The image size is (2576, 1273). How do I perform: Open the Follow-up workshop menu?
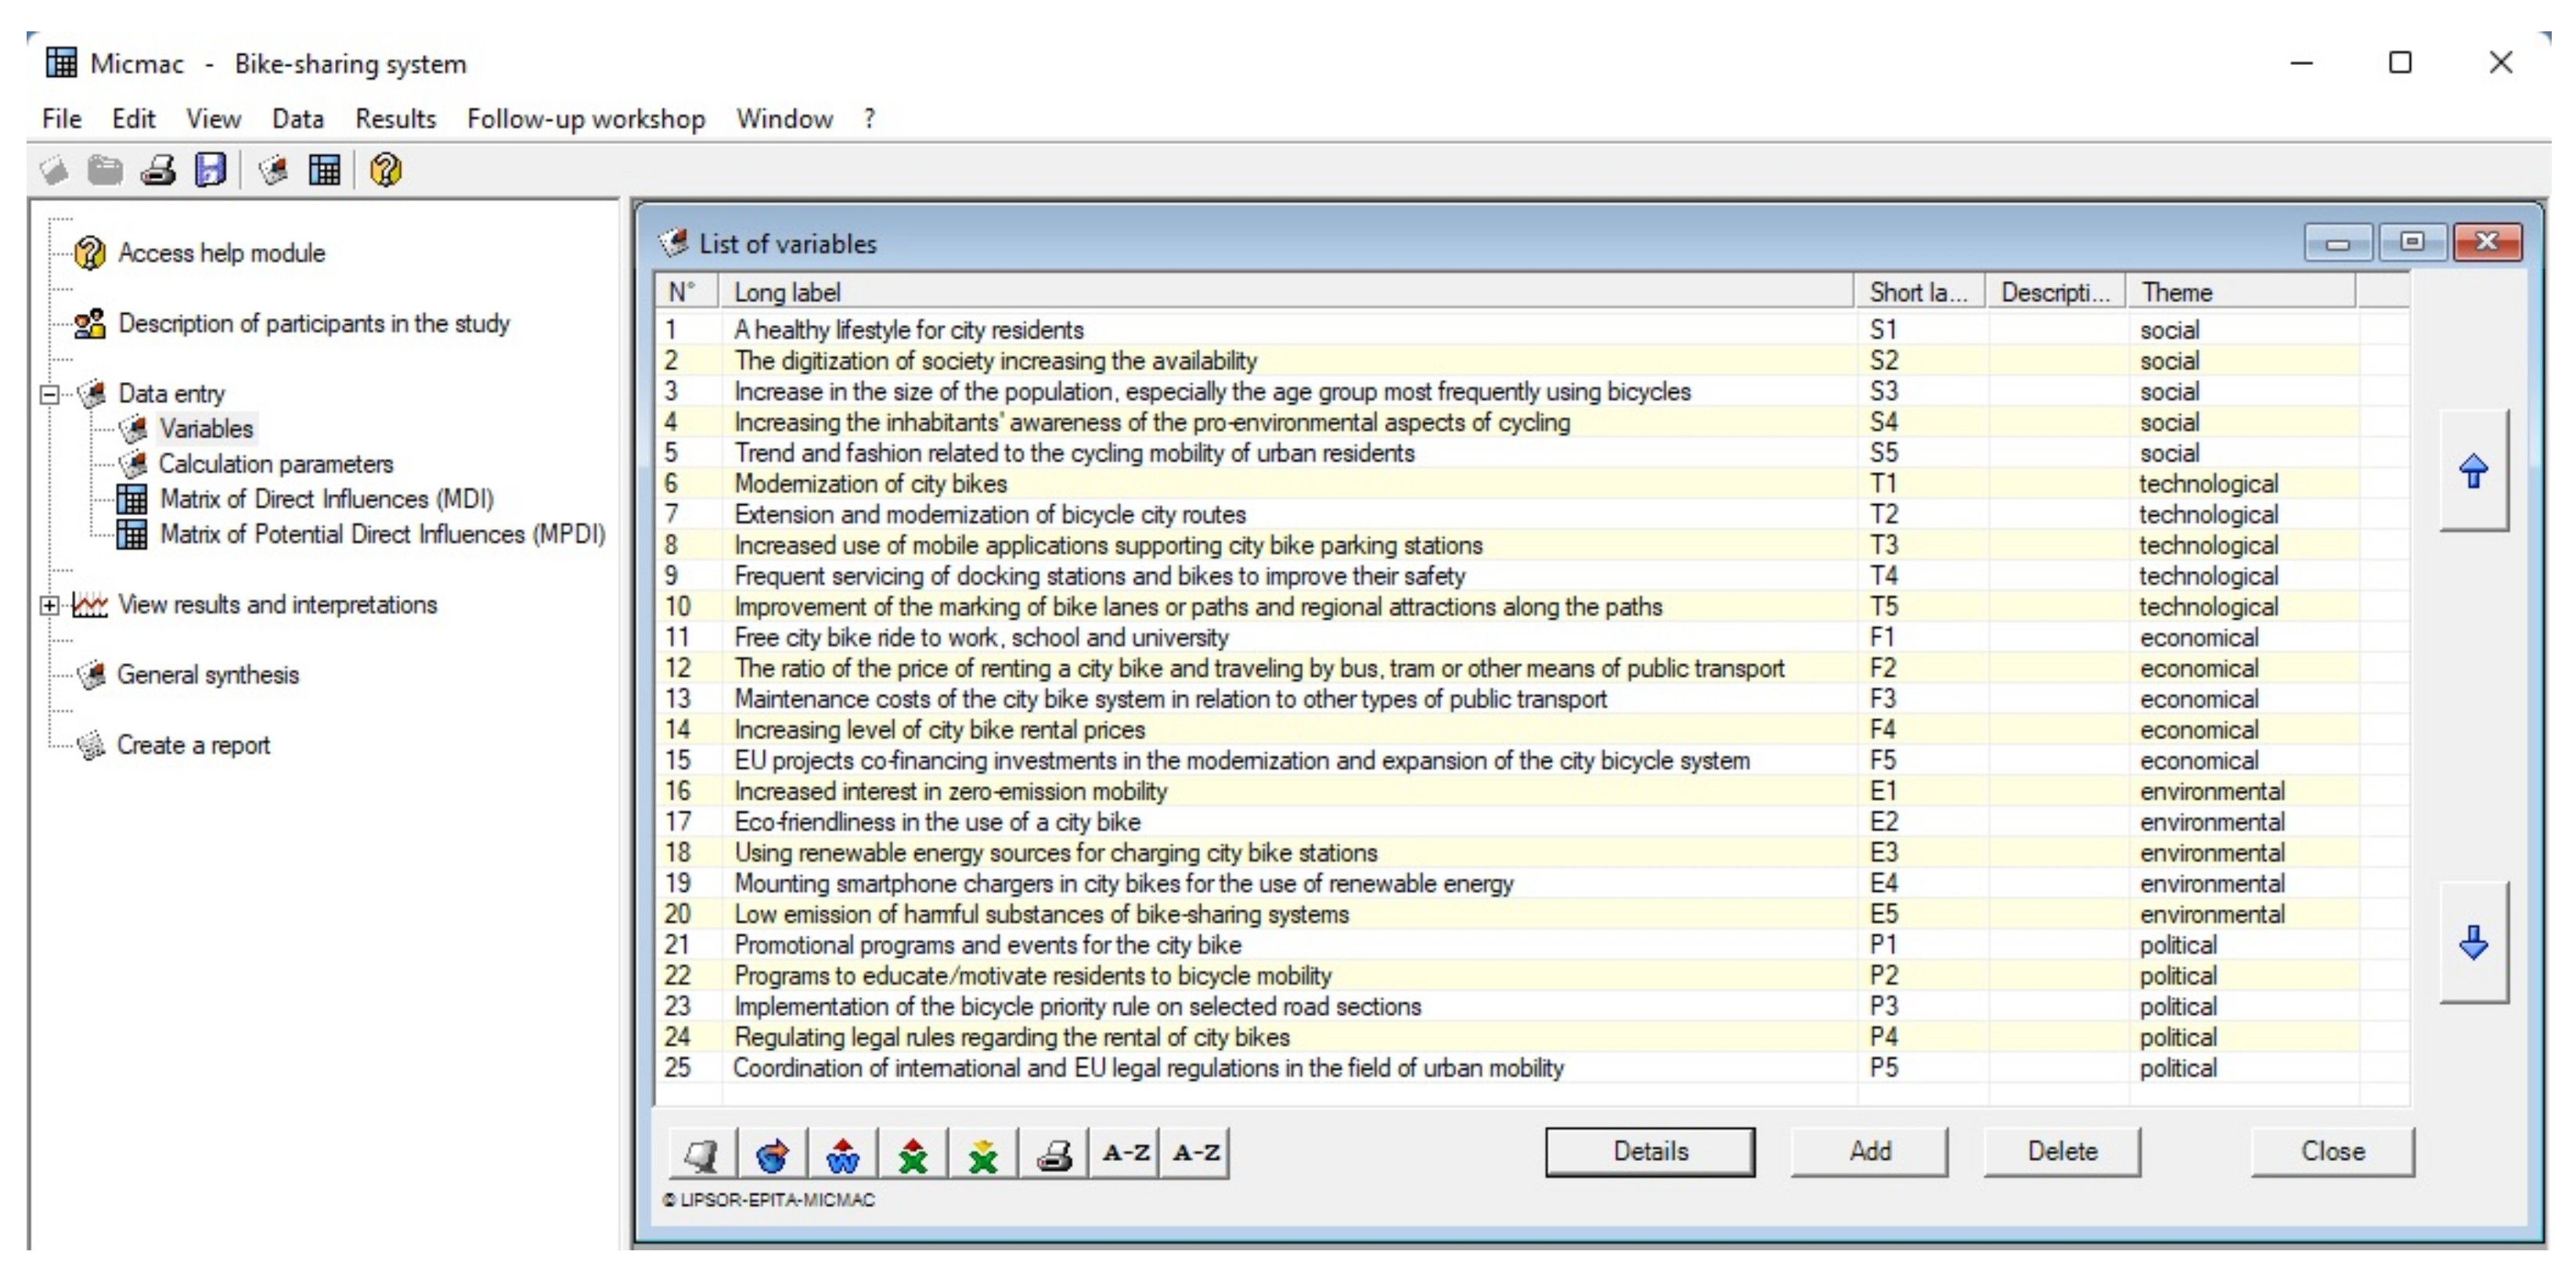[585, 119]
